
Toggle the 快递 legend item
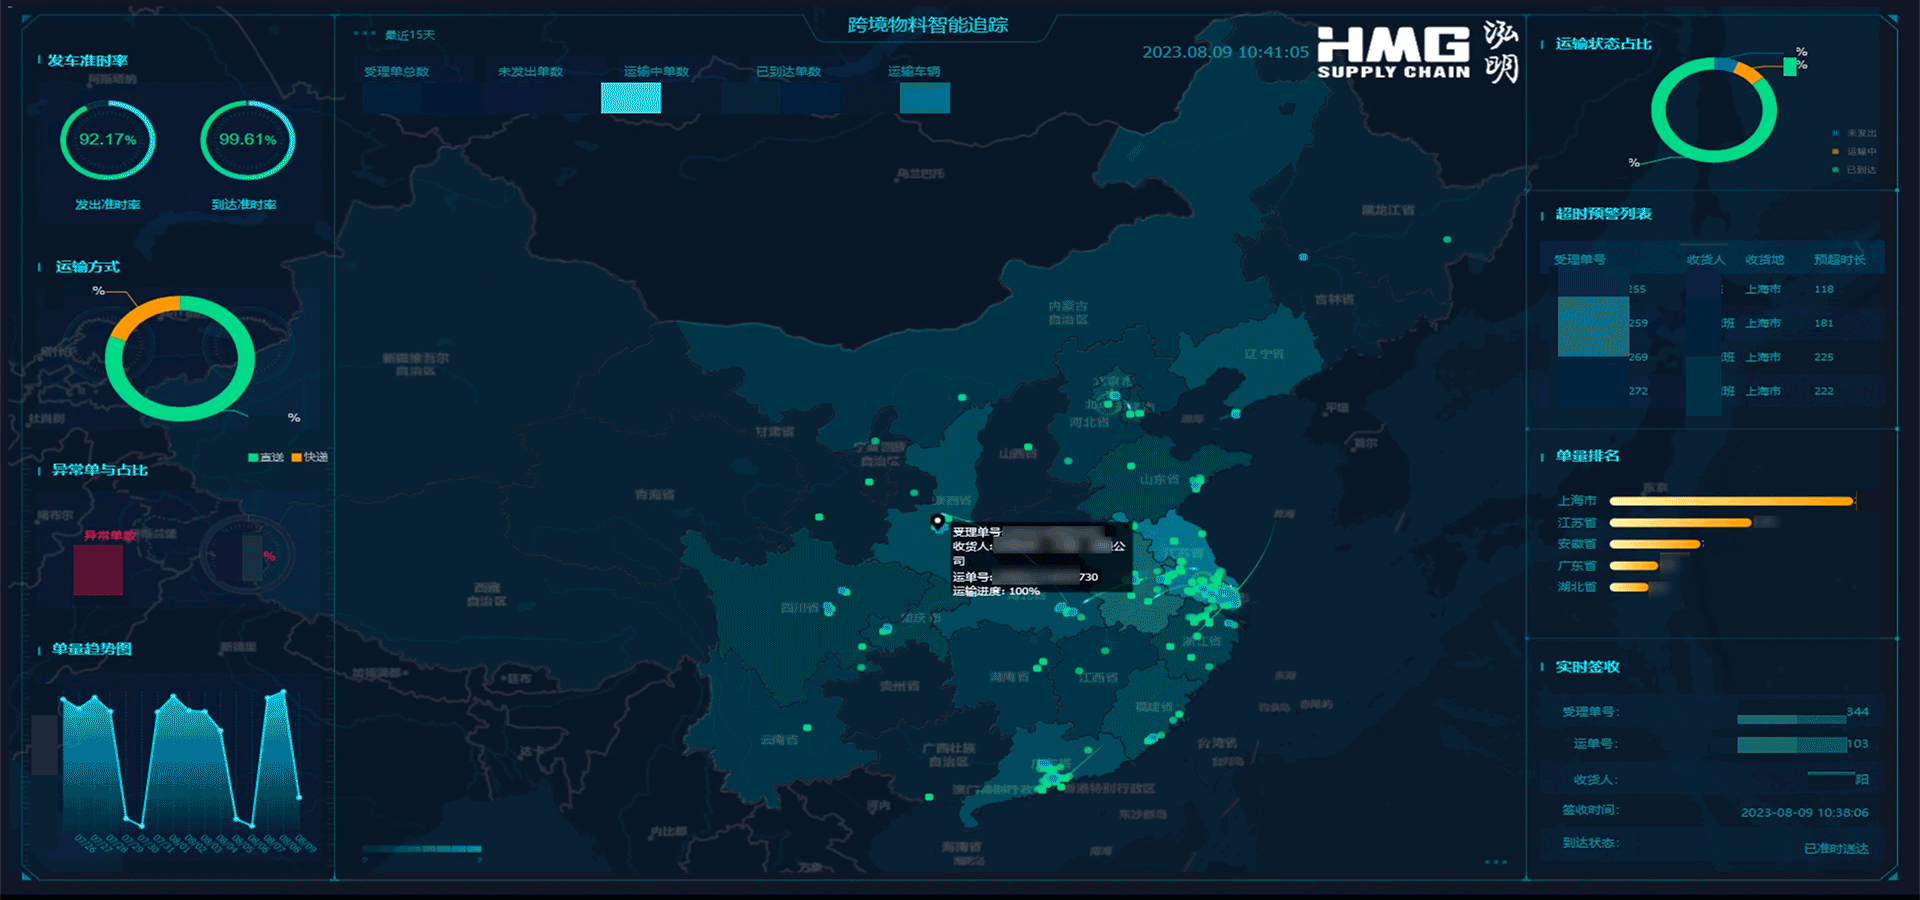(x=310, y=457)
